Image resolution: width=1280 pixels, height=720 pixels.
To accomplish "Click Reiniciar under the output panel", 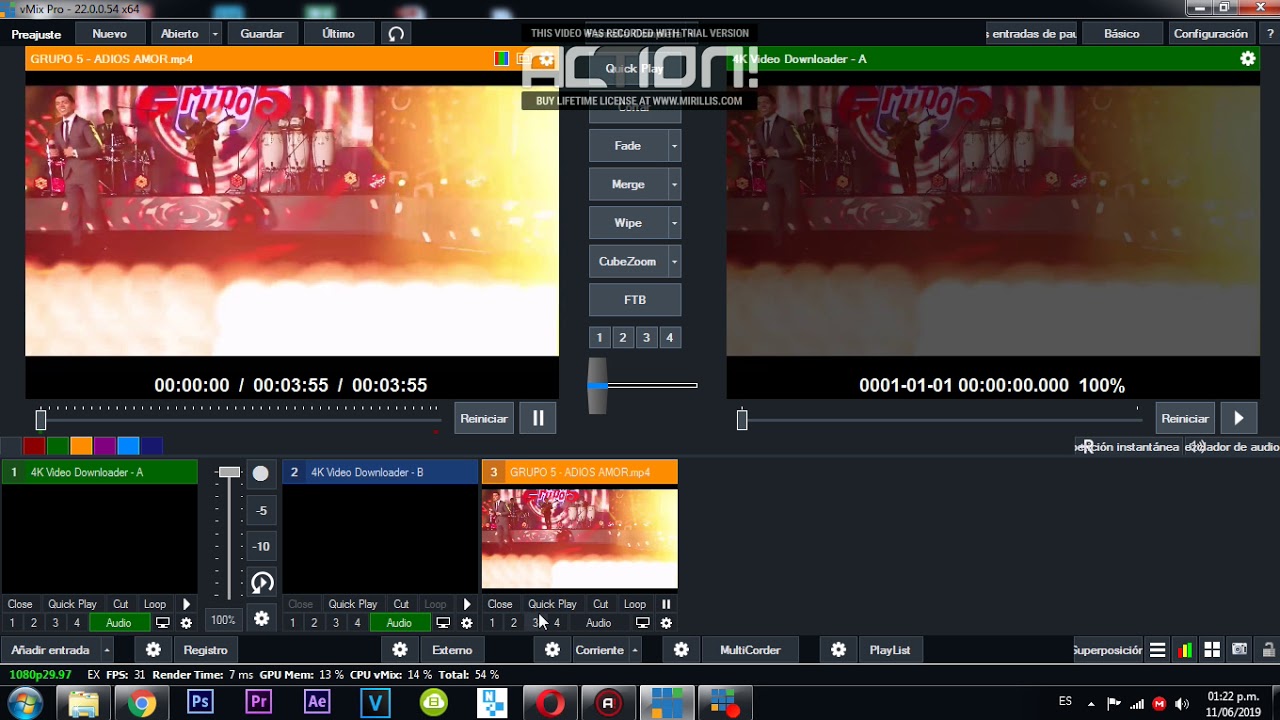I will pos(1185,419).
